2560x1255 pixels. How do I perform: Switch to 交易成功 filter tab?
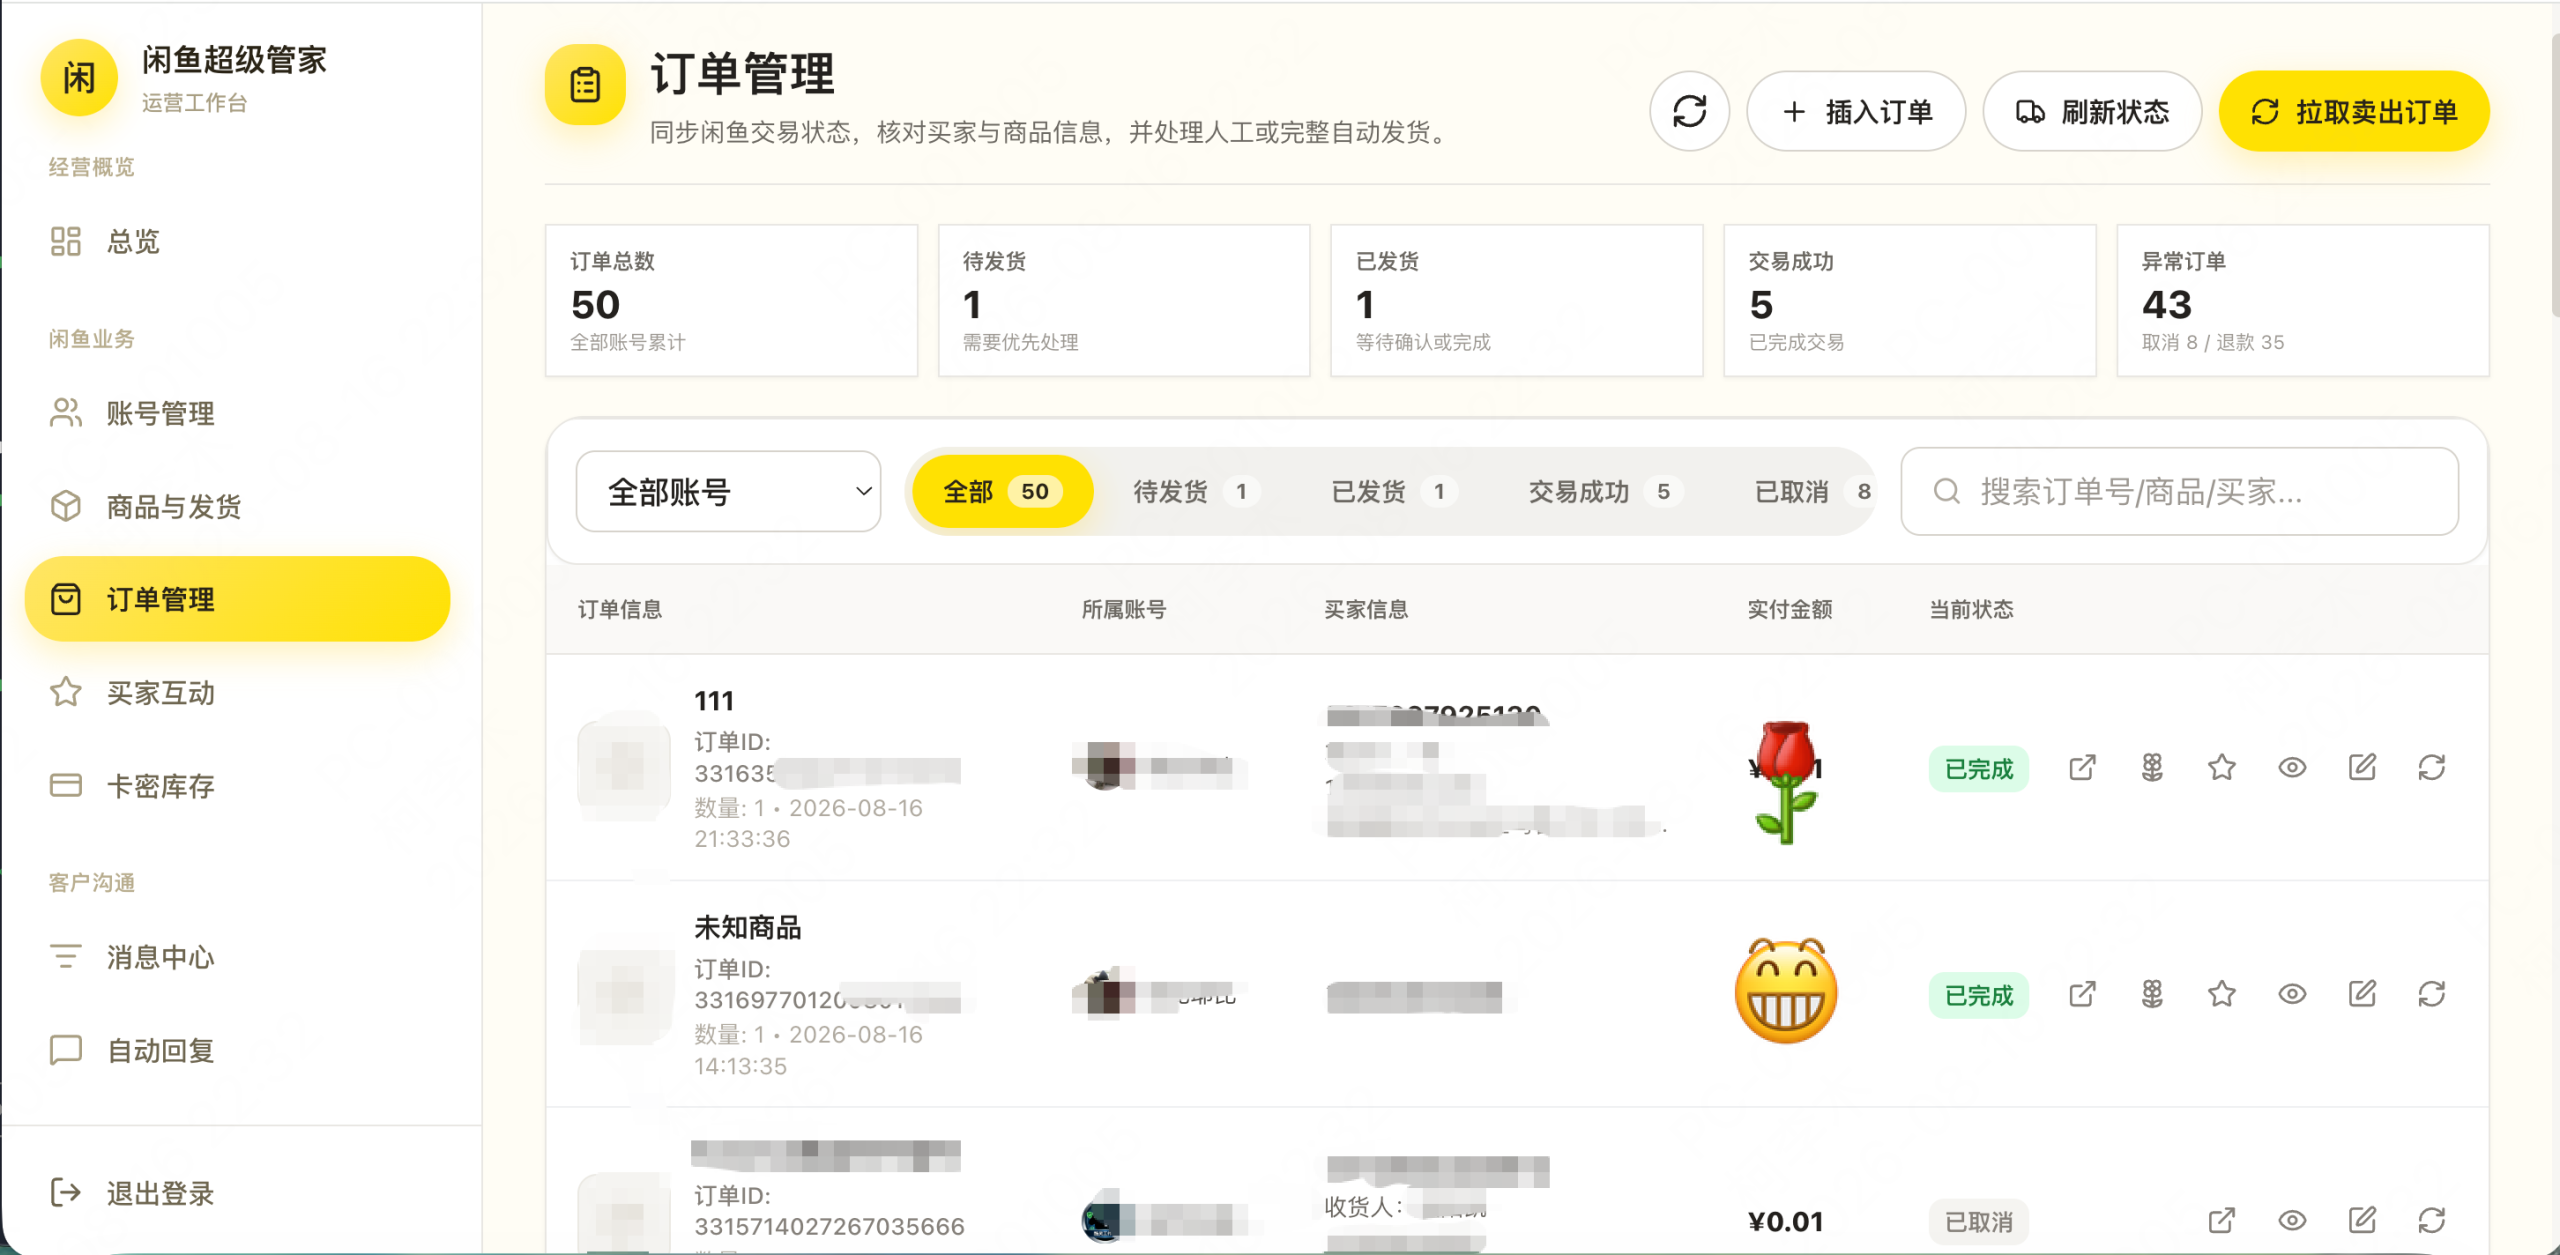1604,491
